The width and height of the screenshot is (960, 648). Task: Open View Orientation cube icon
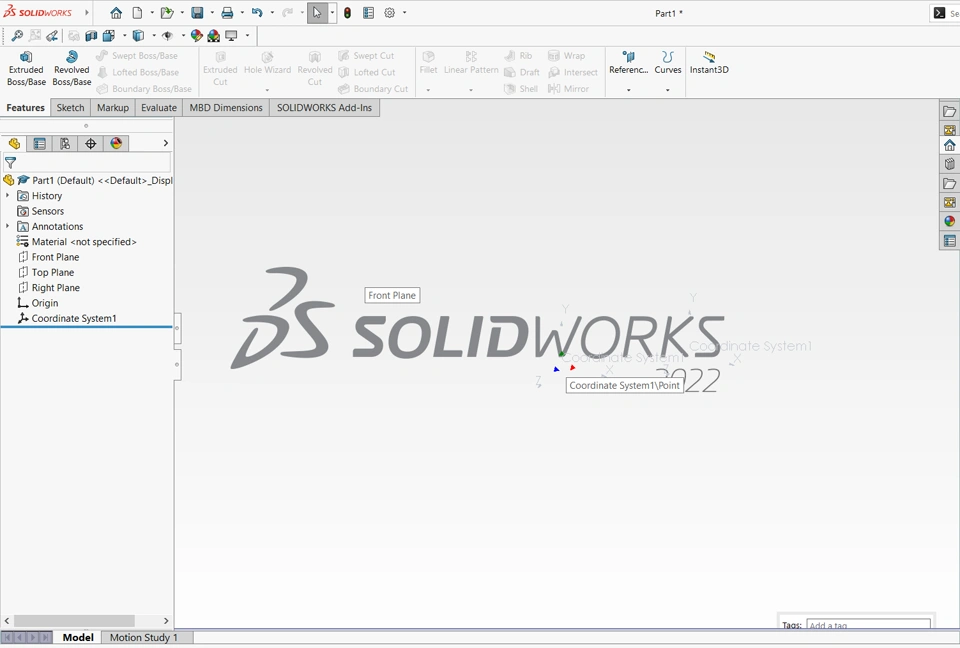tap(109, 36)
